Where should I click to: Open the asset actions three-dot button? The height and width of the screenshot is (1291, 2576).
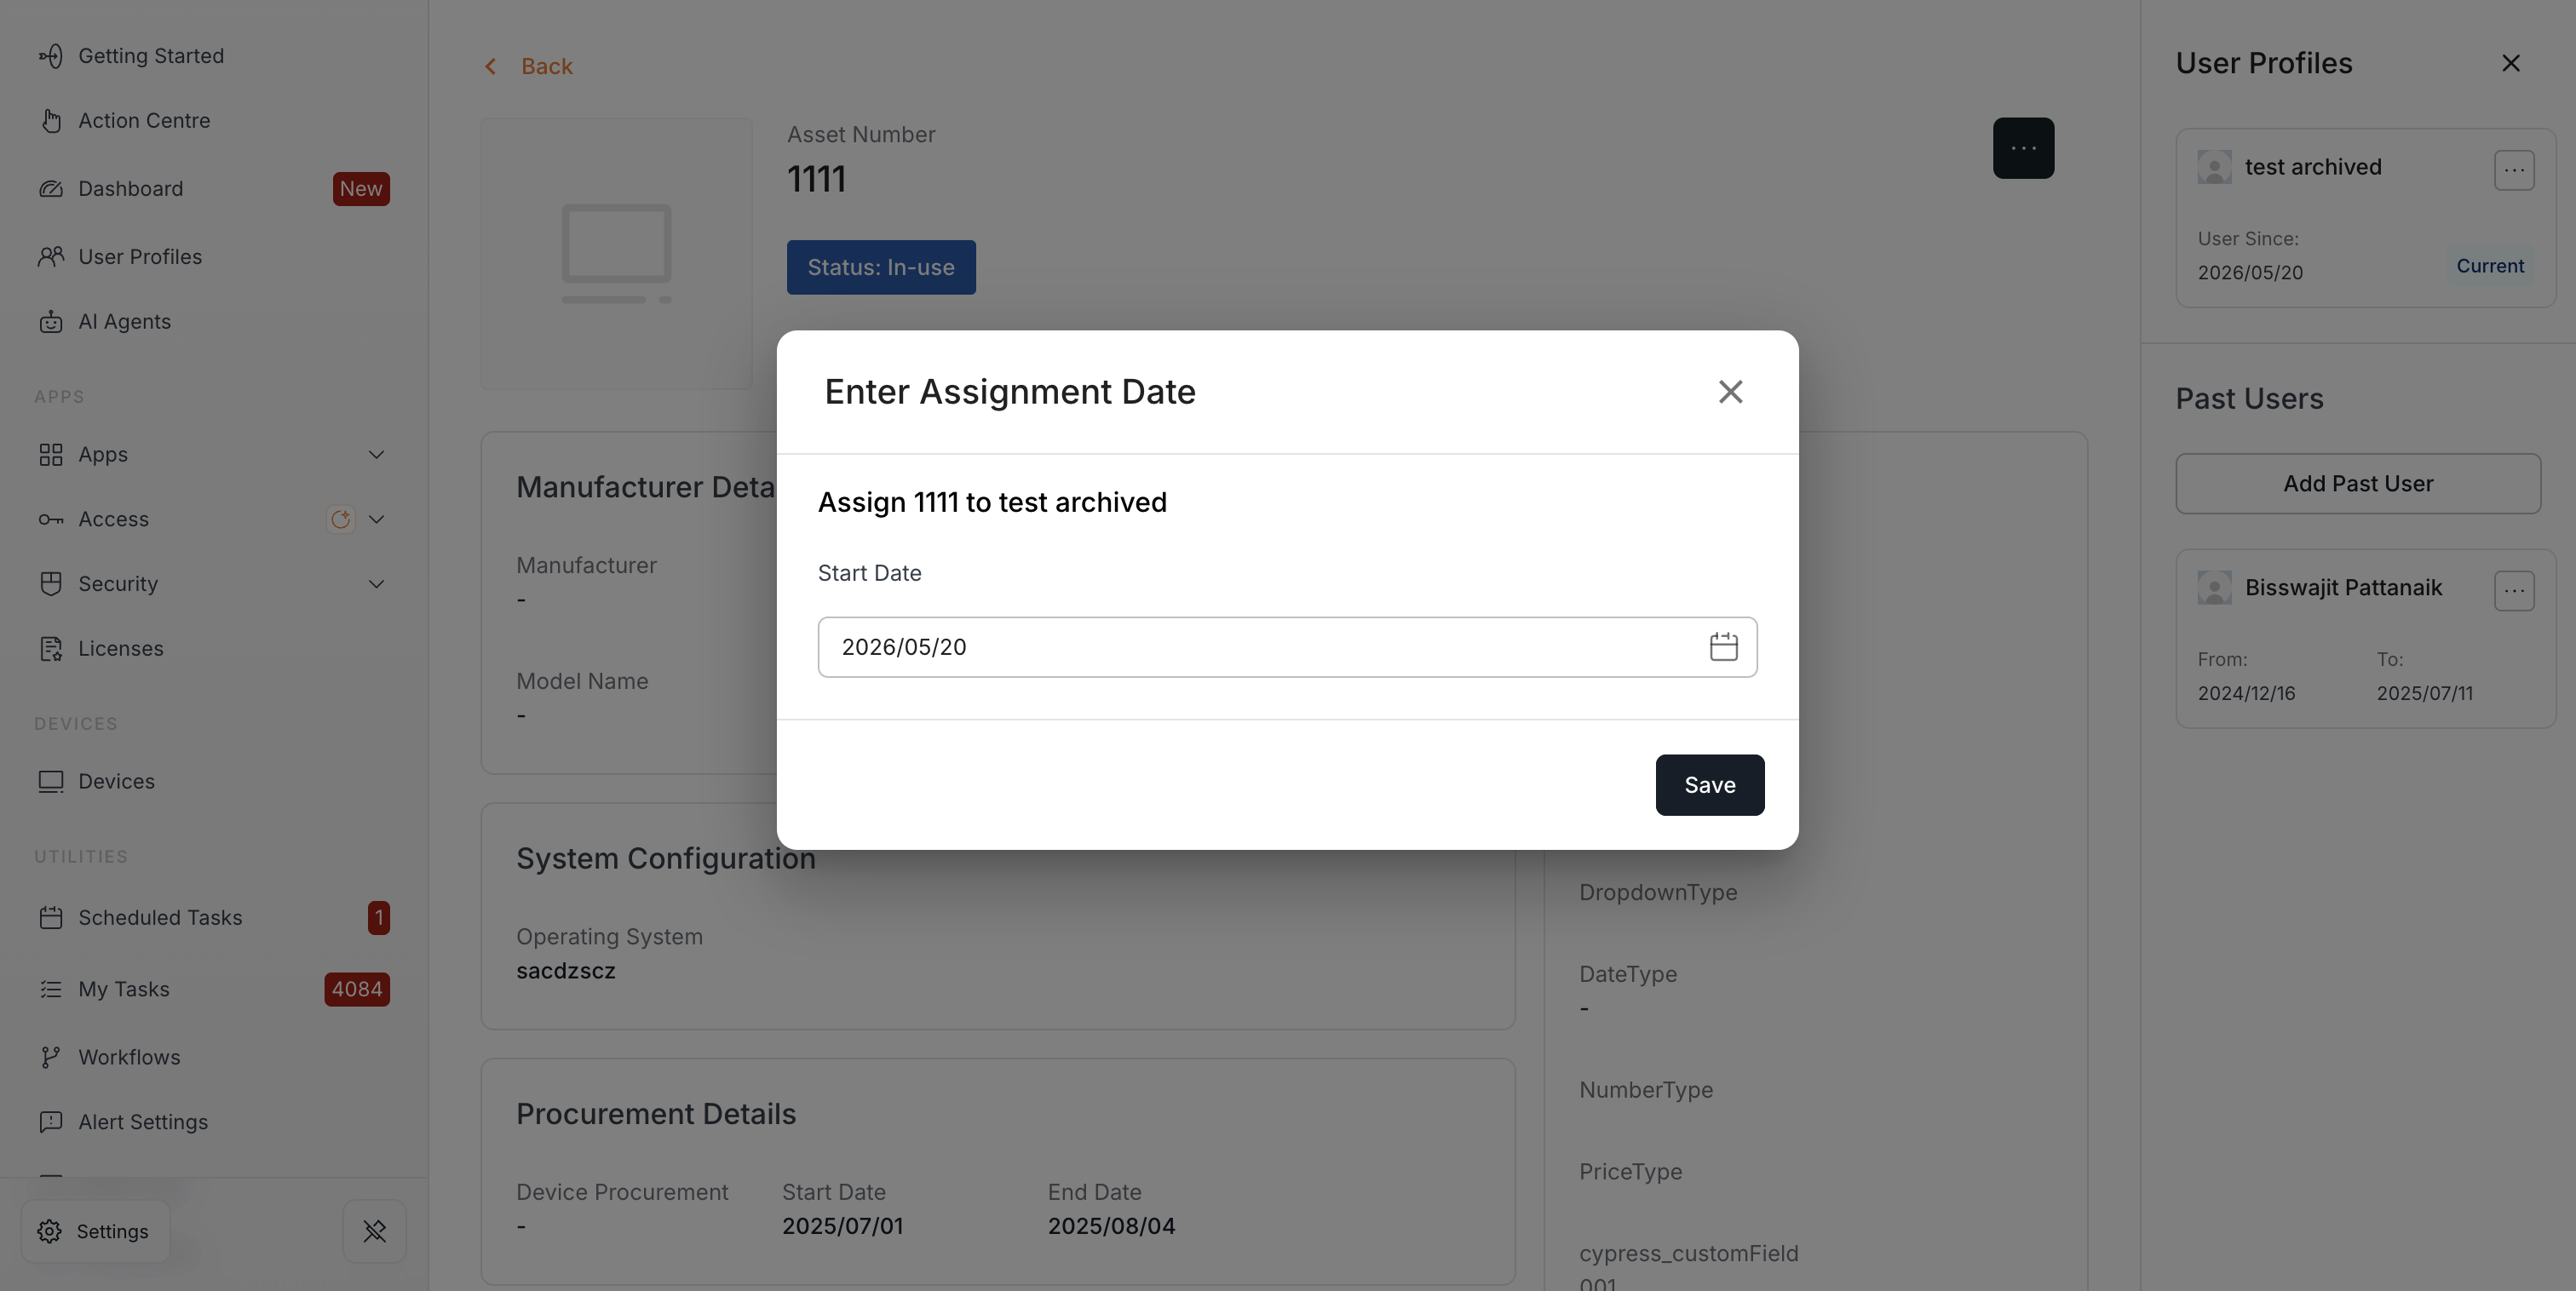pyautogui.click(x=2023, y=148)
